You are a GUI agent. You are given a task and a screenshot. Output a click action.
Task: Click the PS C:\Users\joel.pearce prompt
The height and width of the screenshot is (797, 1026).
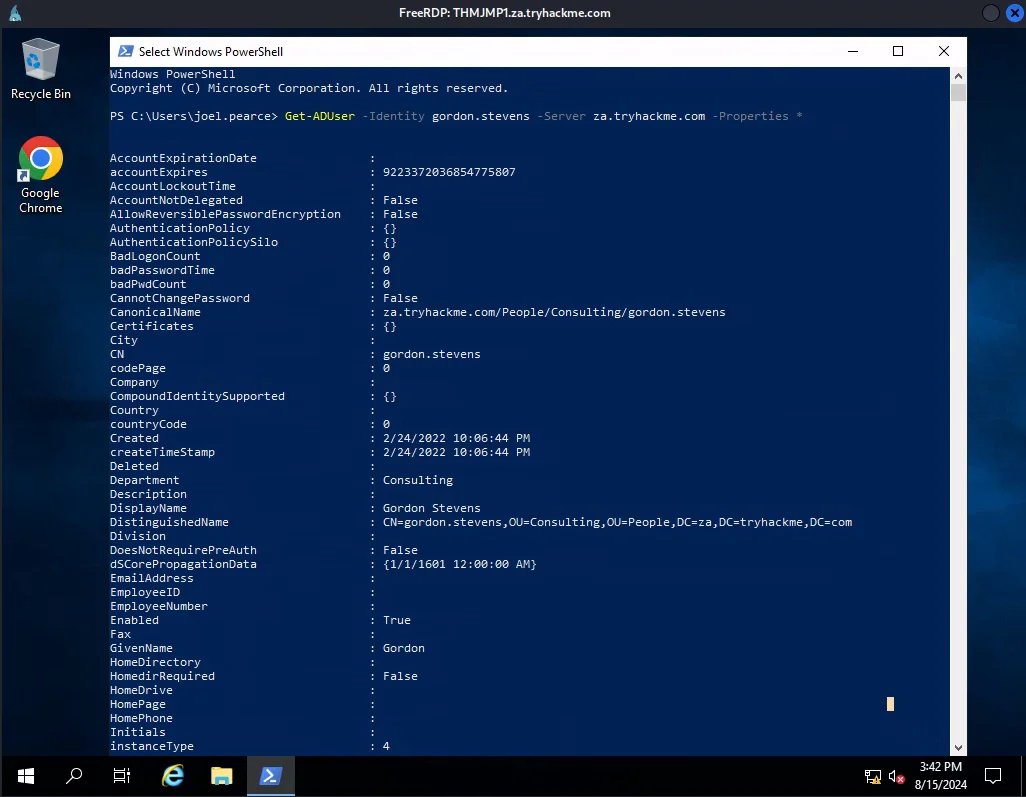point(194,116)
